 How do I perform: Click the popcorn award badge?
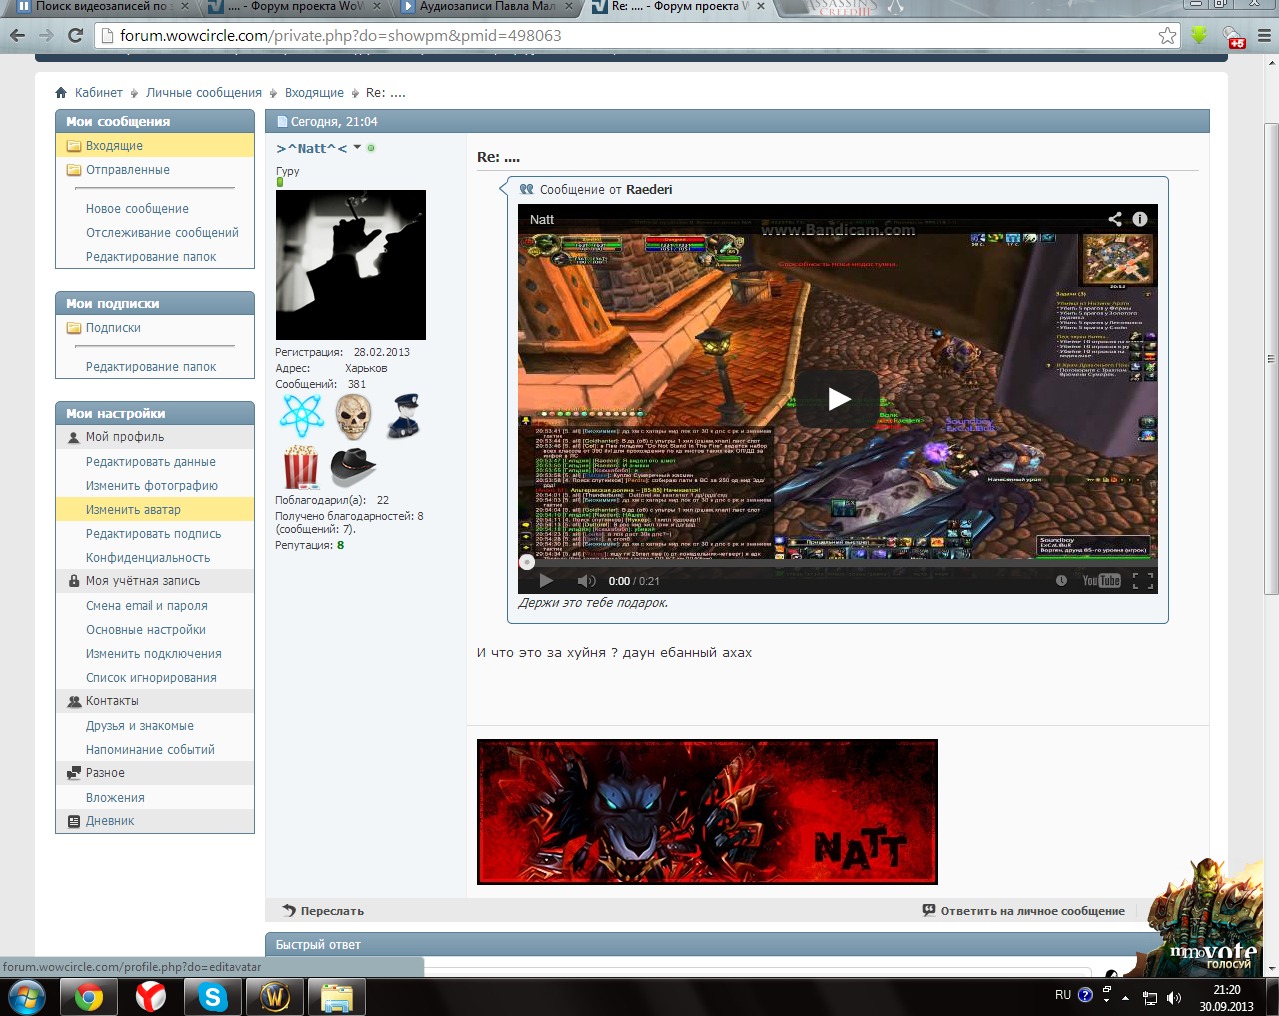point(301,467)
